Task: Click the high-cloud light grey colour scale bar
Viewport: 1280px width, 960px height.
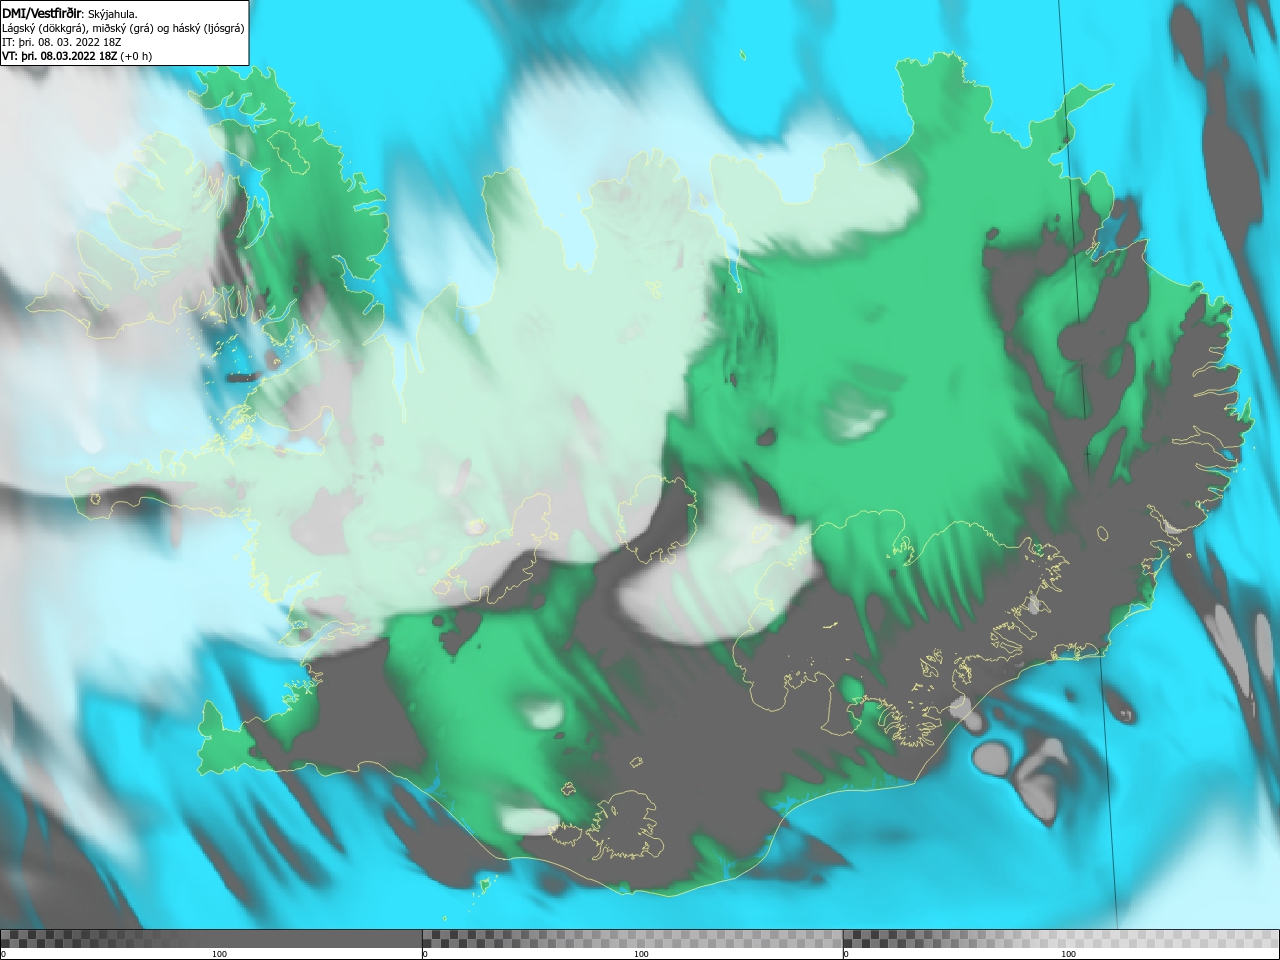Action: (x=1060, y=938)
